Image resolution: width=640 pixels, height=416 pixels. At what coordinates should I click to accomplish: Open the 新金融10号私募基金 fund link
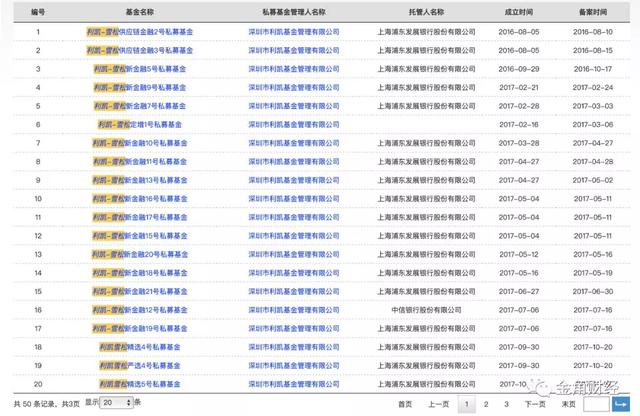140,143
